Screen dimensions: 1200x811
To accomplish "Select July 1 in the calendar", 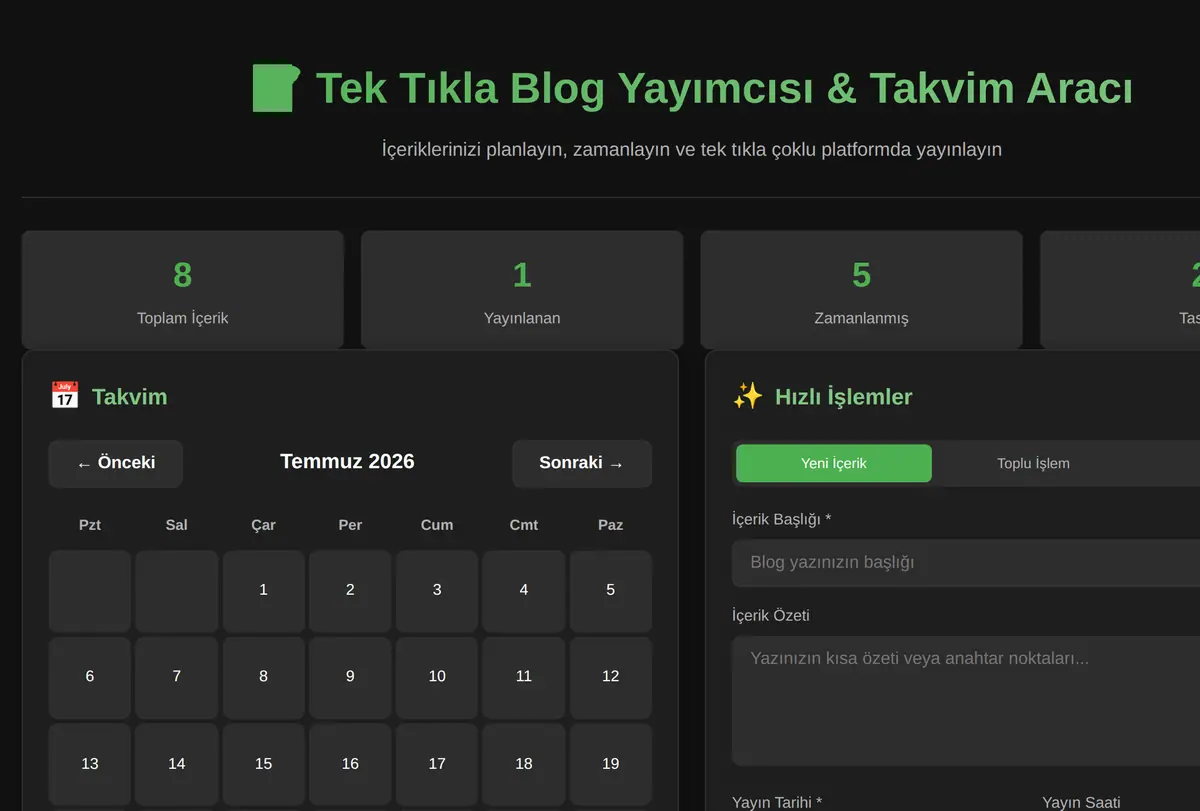I will coord(263,590).
